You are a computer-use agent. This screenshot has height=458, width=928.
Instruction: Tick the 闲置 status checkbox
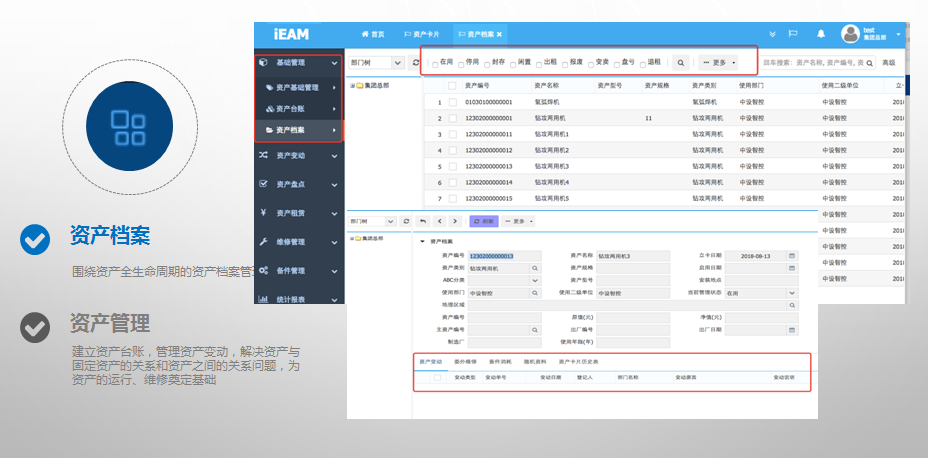coord(513,63)
